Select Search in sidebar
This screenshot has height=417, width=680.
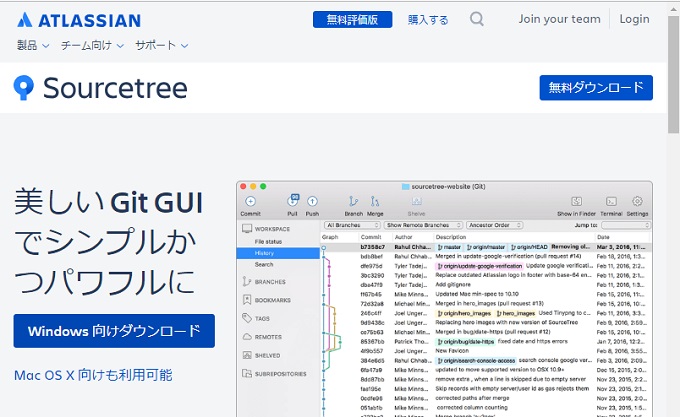click(264, 264)
